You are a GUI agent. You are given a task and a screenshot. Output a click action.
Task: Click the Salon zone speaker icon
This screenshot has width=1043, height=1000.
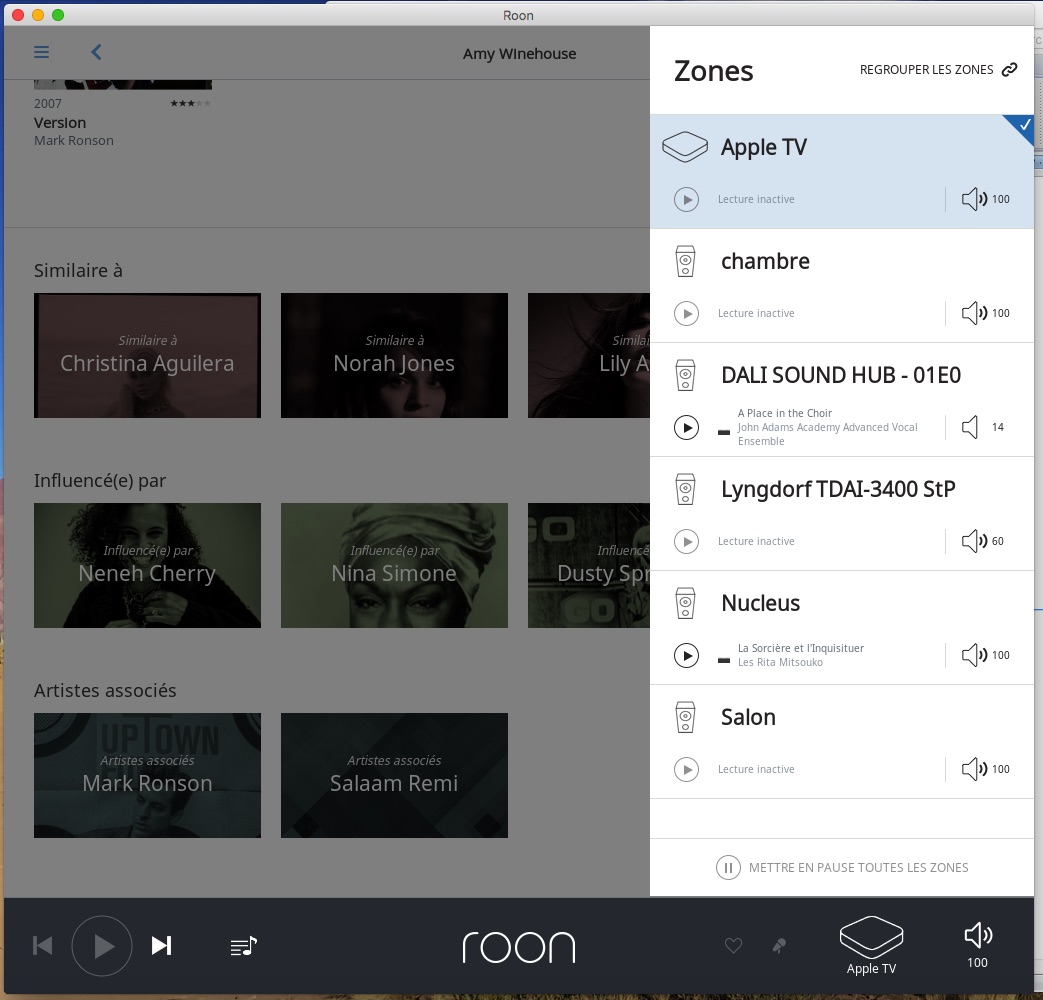pyautogui.click(x=685, y=717)
